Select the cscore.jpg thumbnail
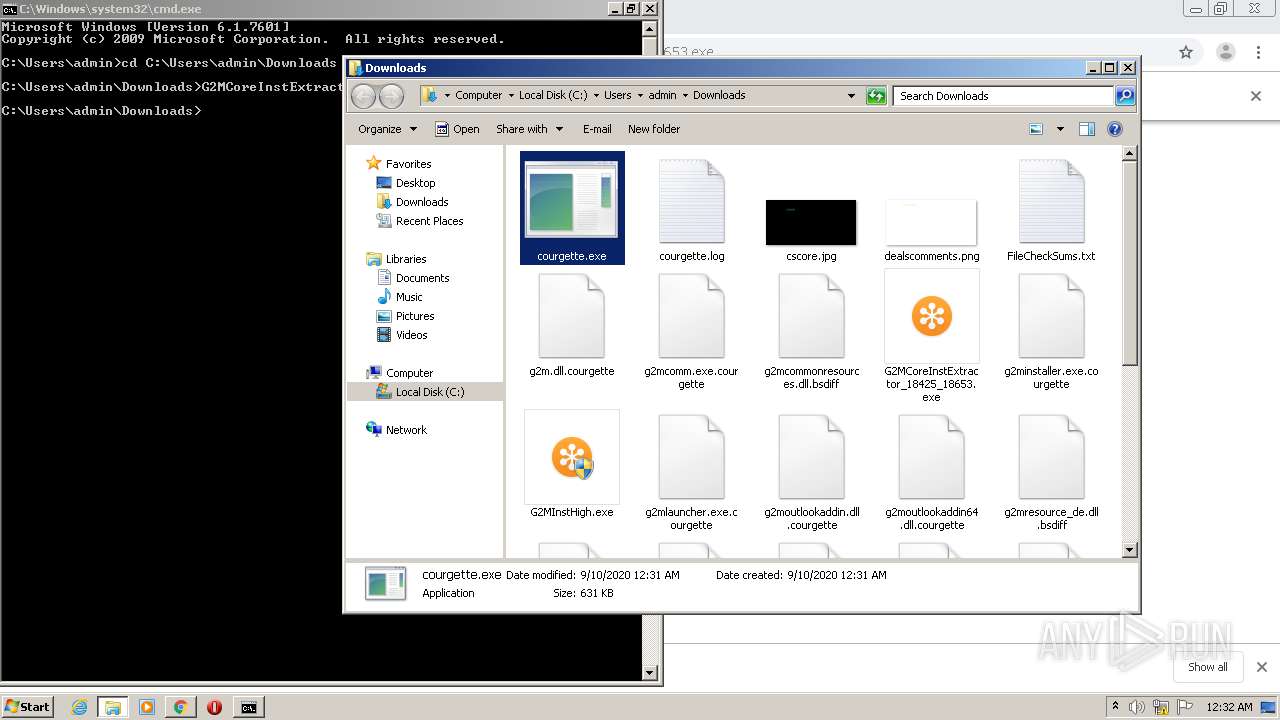Viewport: 1280px width, 720px height. click(811, 222)
